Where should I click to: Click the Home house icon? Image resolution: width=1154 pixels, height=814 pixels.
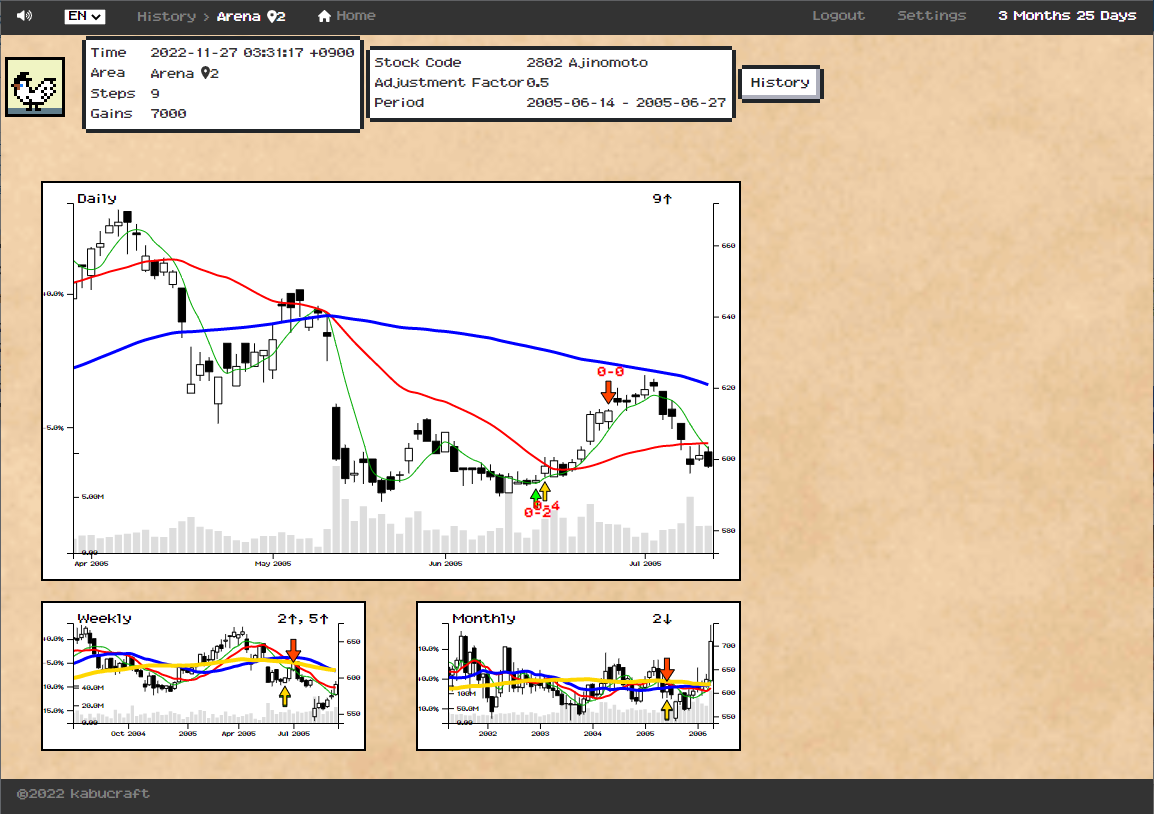coord(324,16)
